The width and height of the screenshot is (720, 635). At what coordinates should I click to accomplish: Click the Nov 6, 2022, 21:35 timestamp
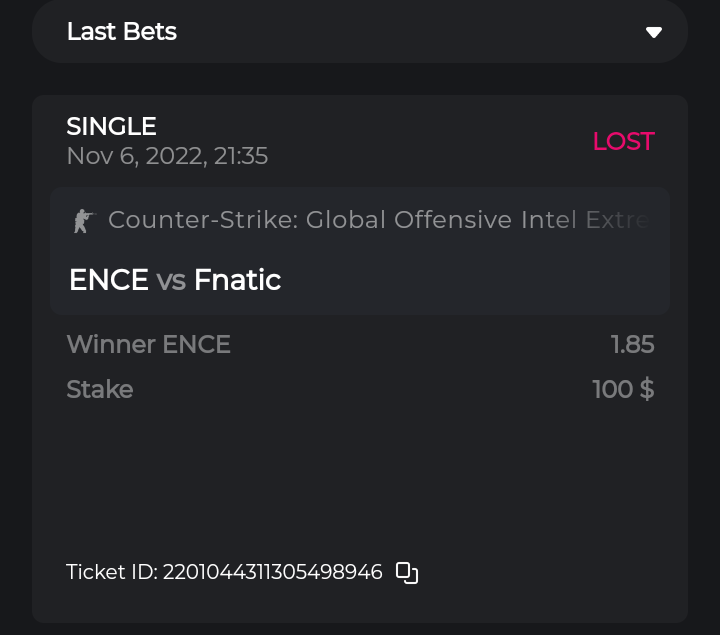coord(167,156)
